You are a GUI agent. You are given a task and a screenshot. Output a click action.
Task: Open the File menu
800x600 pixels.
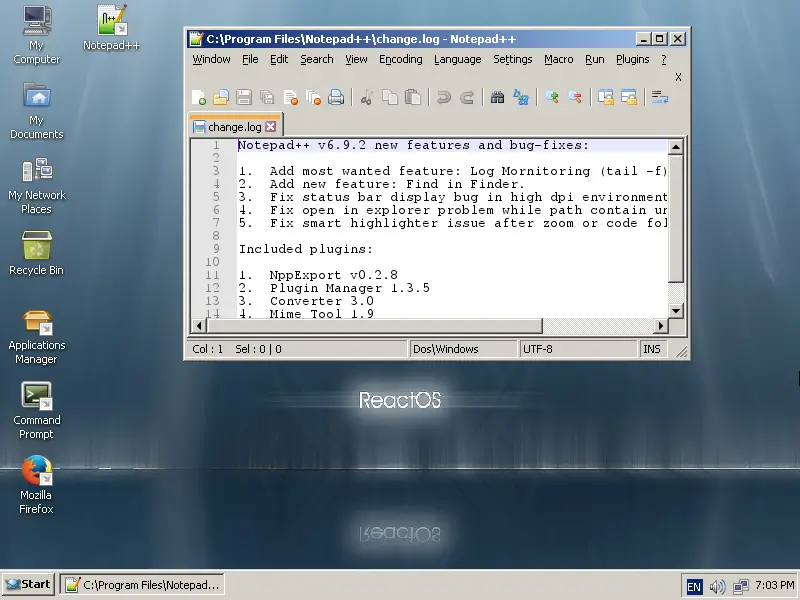click(250, 59)
